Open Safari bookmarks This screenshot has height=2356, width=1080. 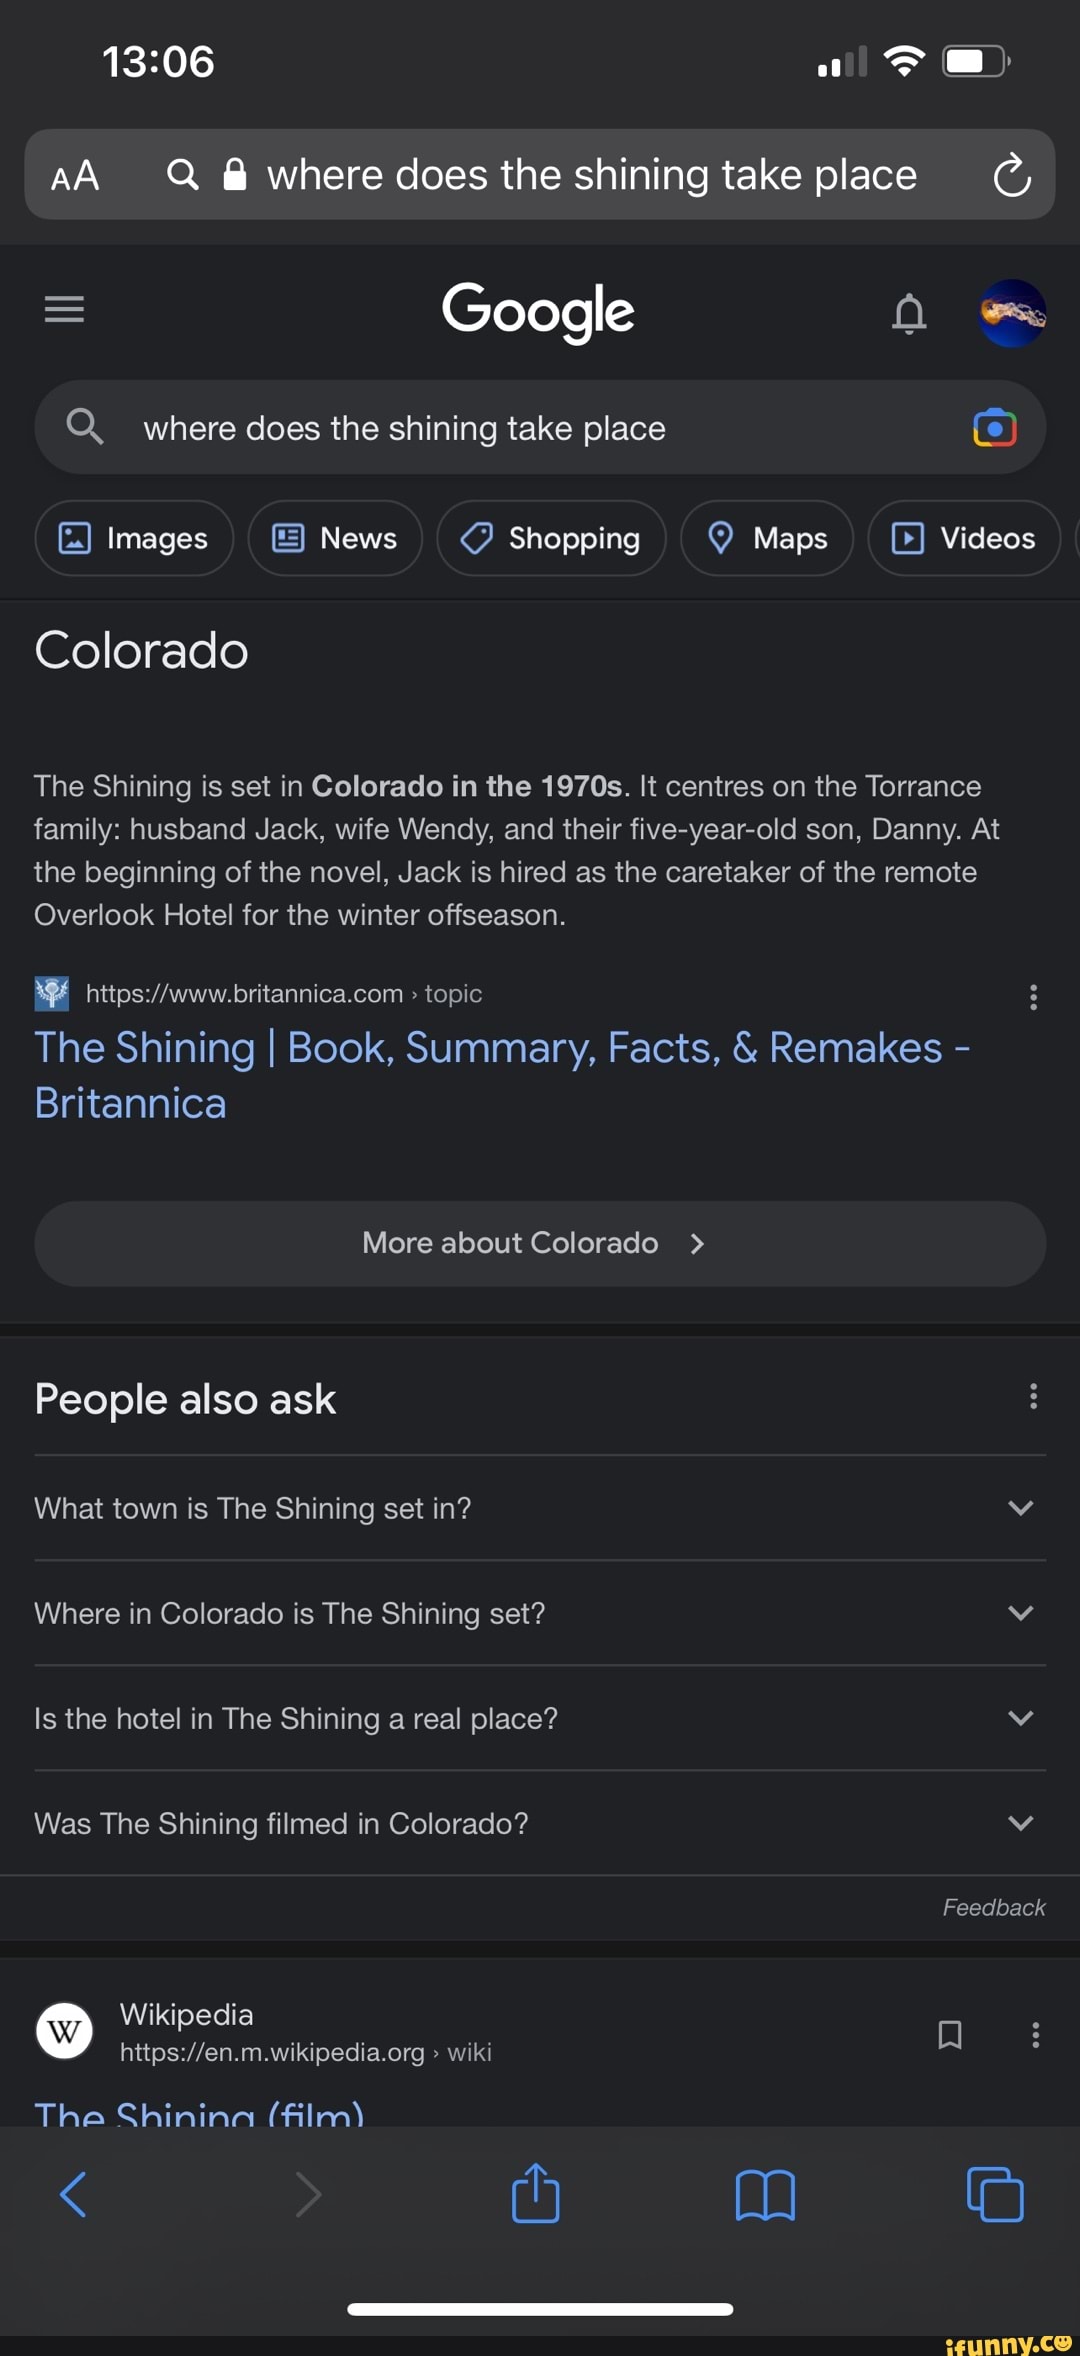pos(765,2195)
